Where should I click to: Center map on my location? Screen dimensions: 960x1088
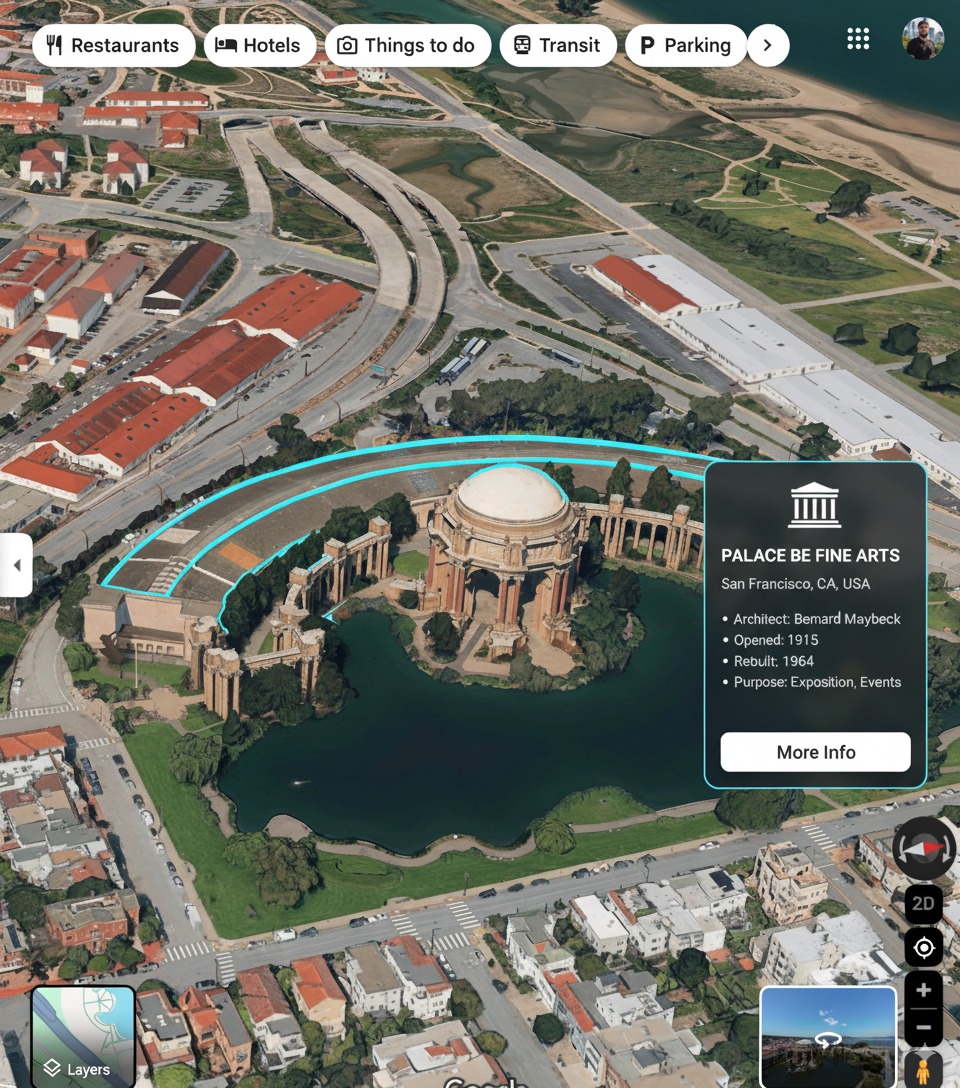[x=924, y=947]
